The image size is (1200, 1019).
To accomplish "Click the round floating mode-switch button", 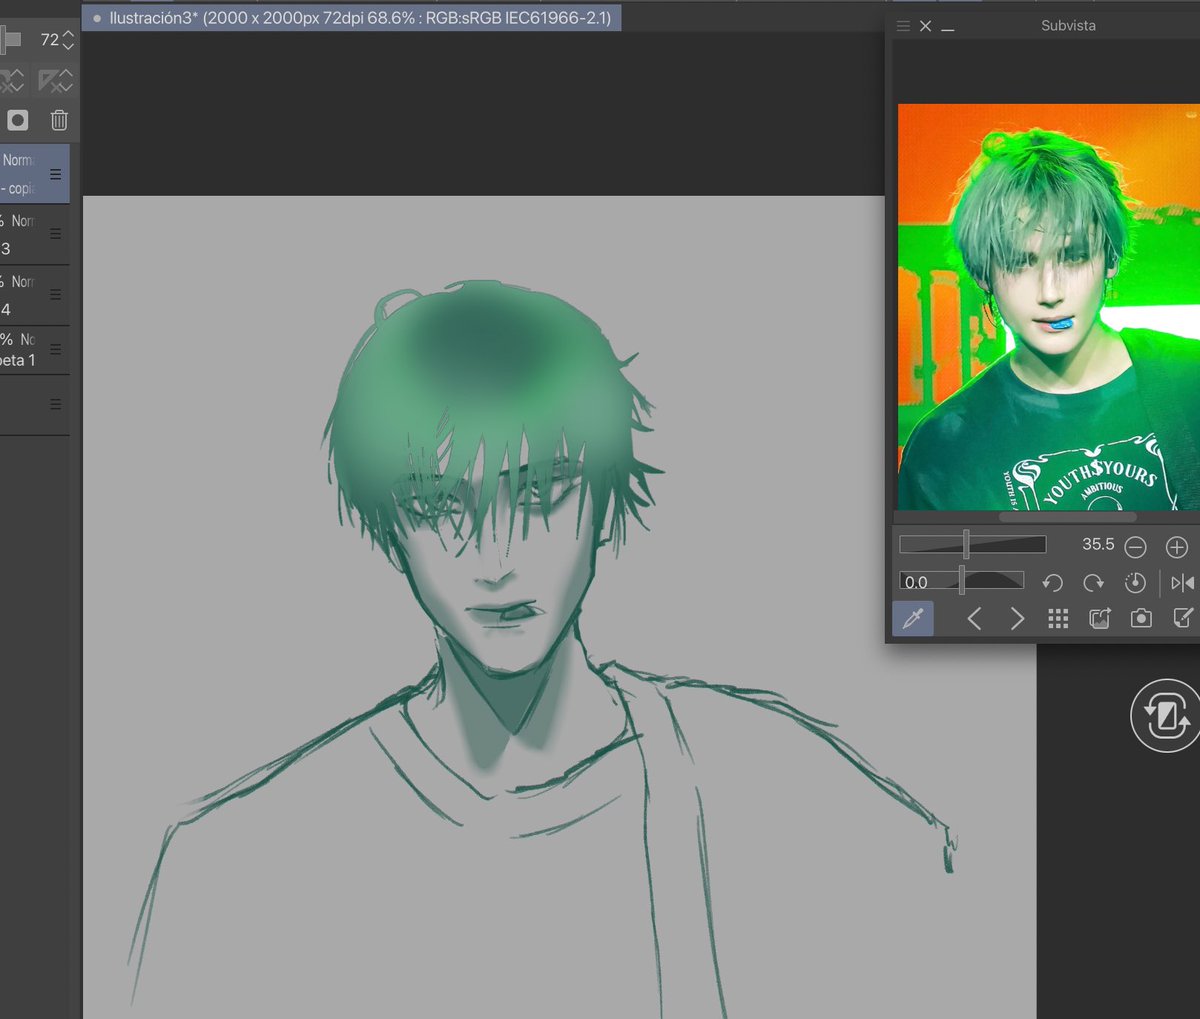I will tap(1165, 716).
